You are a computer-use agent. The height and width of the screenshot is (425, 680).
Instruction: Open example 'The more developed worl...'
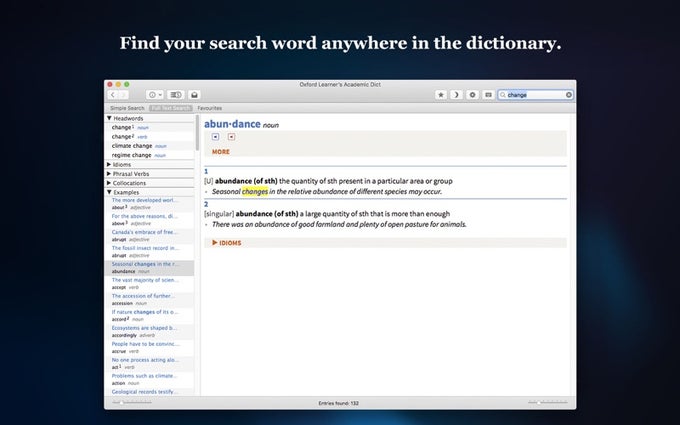click(149, 204)
